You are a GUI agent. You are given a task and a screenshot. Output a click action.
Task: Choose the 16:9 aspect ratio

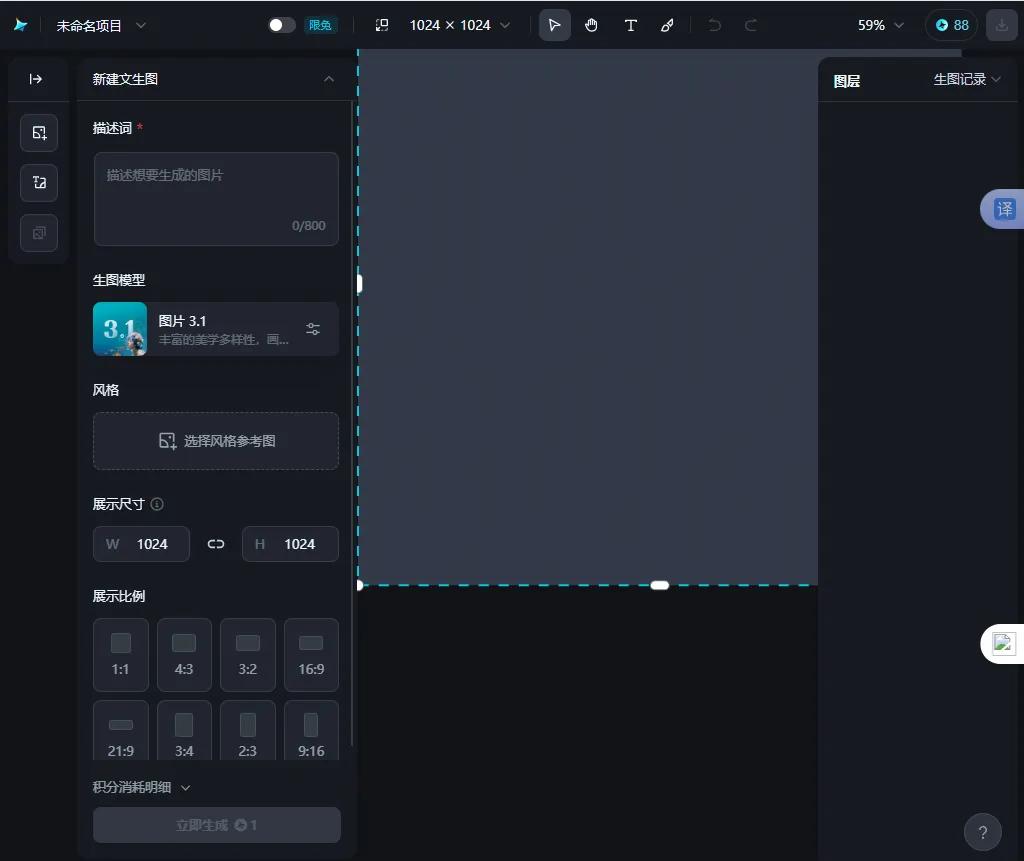pyautogui.click(x=311, y=655)
